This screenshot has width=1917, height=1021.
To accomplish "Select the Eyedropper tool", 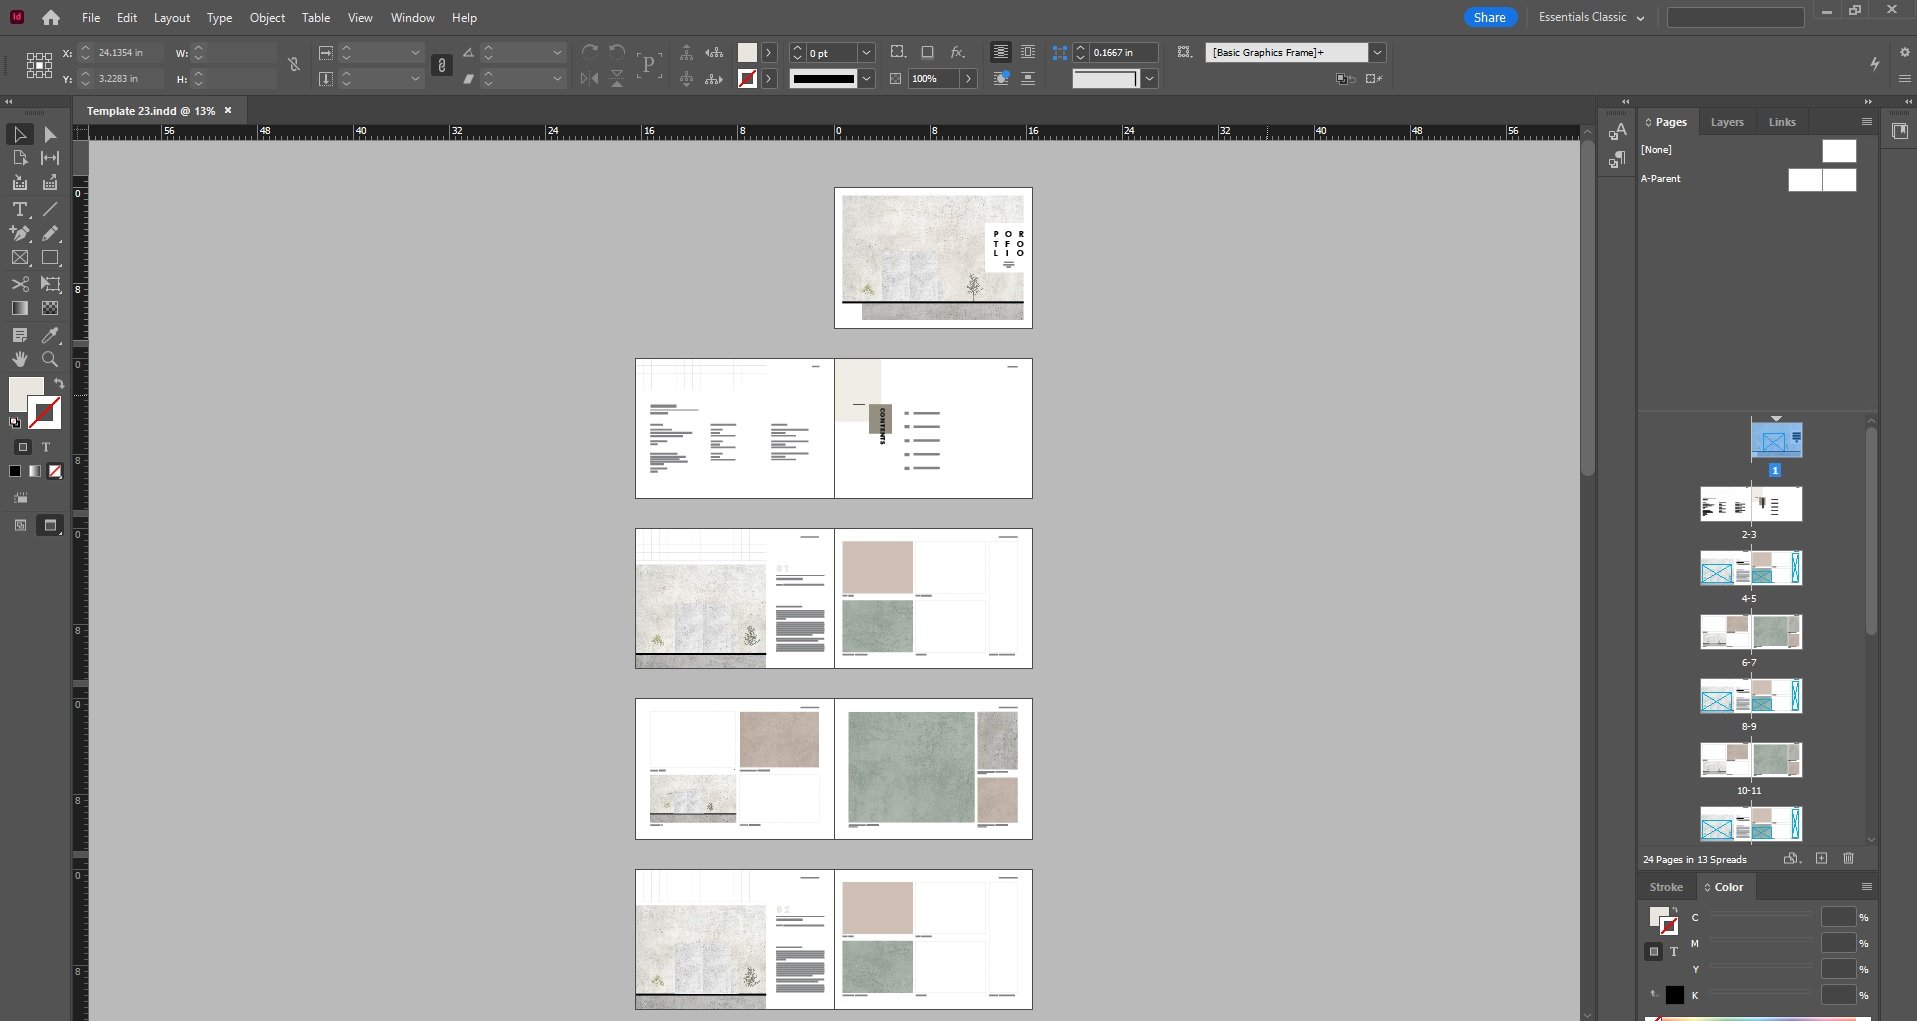I will 50,334.
